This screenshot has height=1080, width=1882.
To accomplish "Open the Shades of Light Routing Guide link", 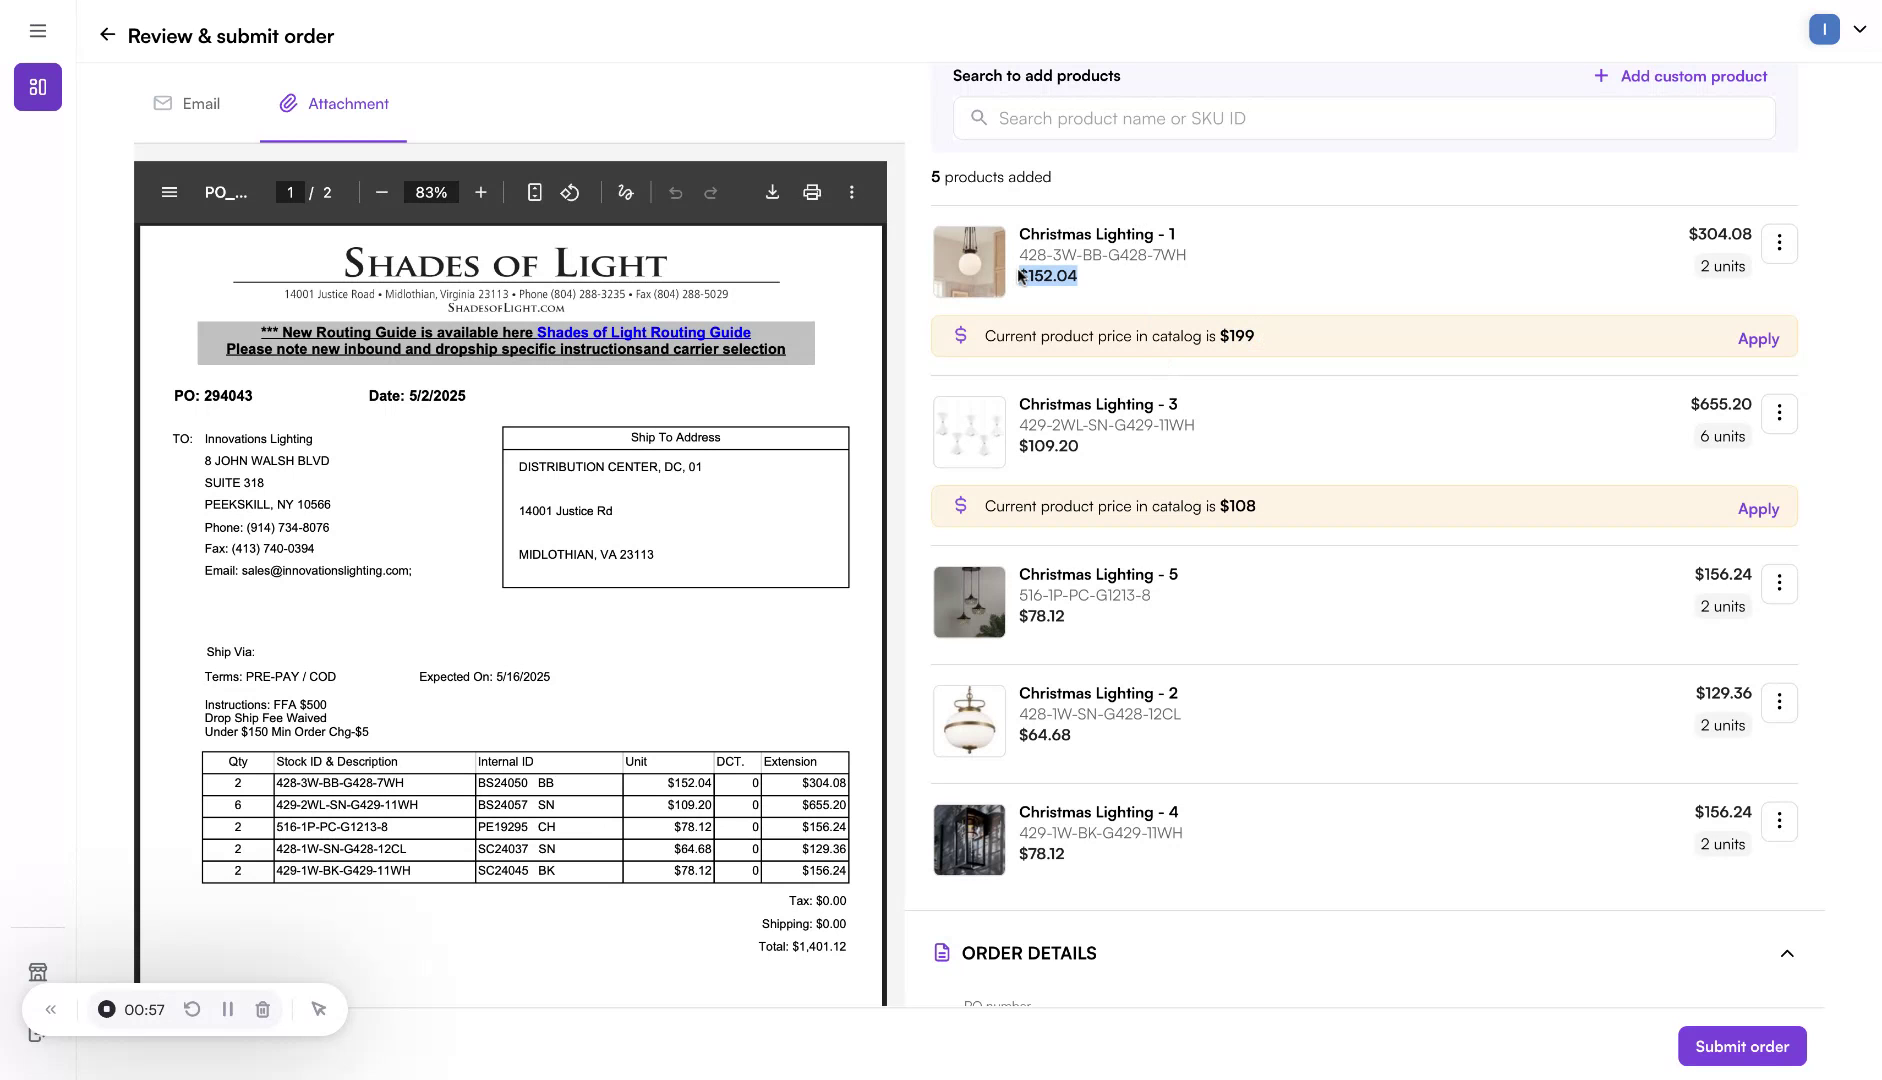I will [x=643, y=332].
